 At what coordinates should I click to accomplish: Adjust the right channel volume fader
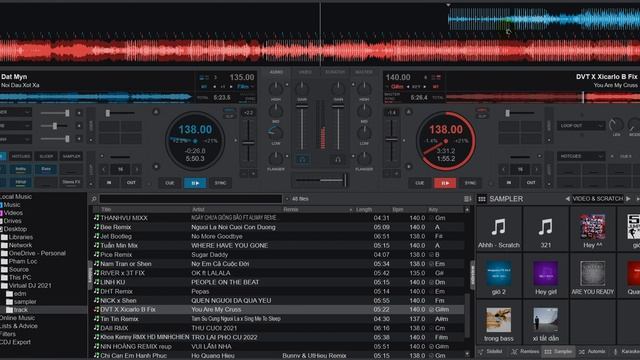pos(338,127)
